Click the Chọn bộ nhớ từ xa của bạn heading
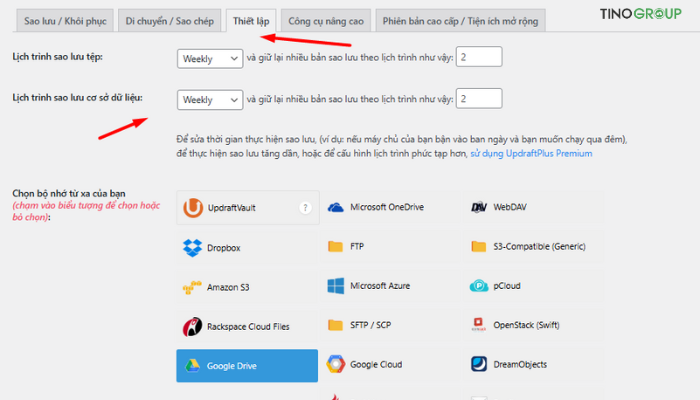The height and width of the screenshot is (400, 700). click(69, 194)
